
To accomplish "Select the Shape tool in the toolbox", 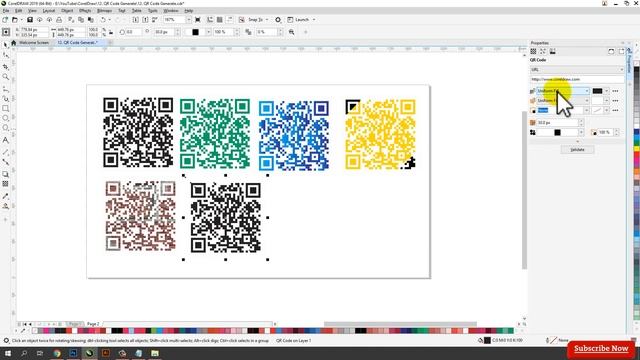I will (x=5, y=56).
